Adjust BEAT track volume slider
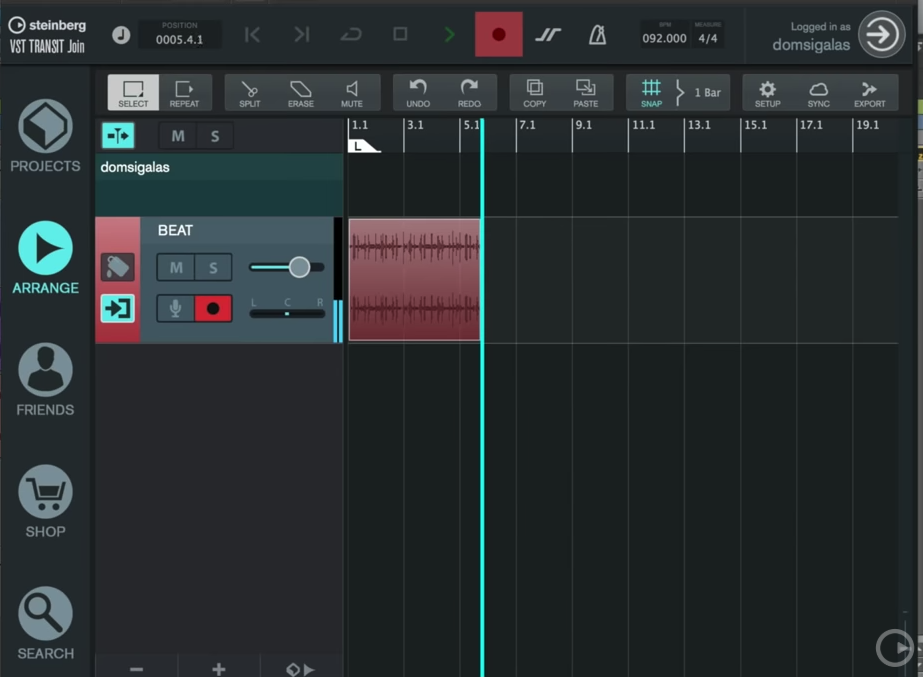Image resolution: width=923 pixels, height=677 pixels. point(287,267)
